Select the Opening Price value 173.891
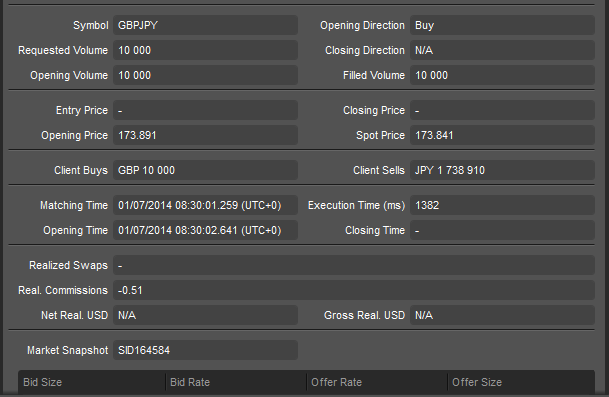The image size is (609, 397). click(x=205, y=135)
